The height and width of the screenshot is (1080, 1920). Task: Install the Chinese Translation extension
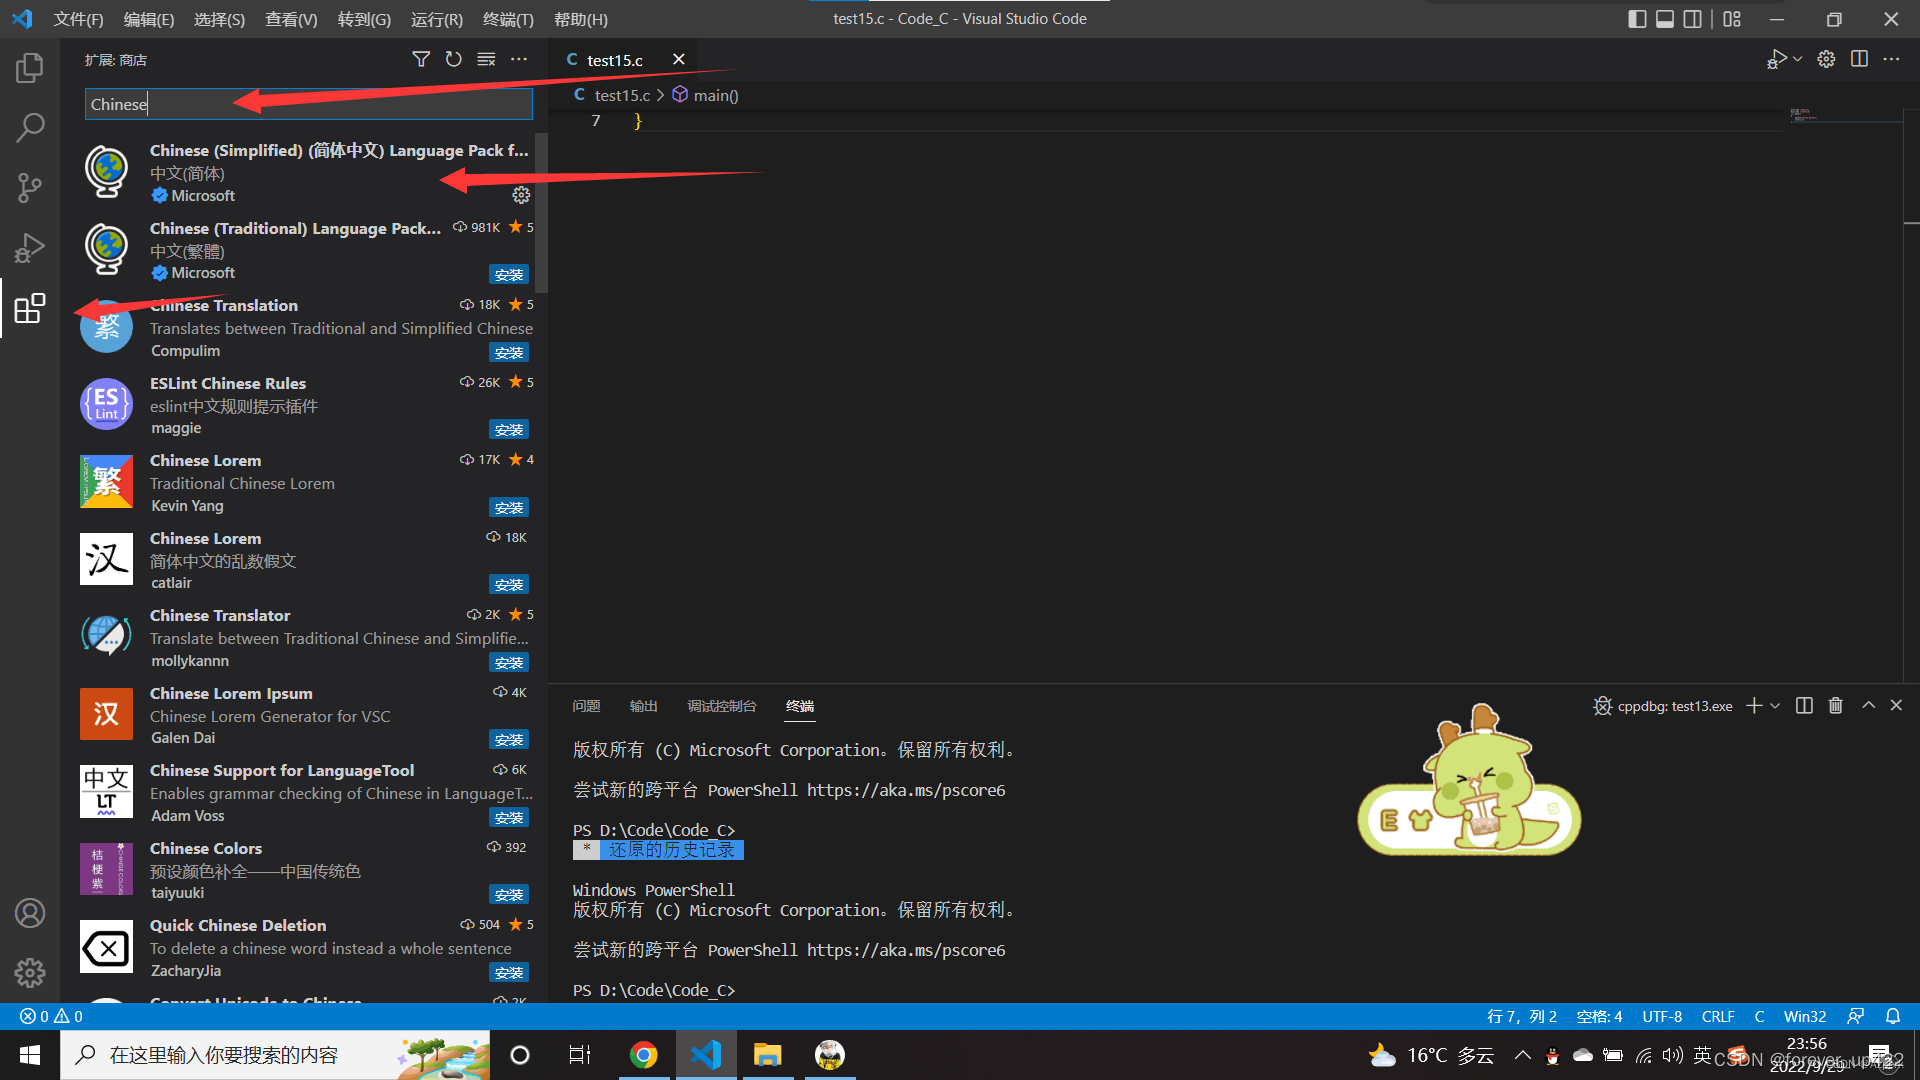pos(509,353)
